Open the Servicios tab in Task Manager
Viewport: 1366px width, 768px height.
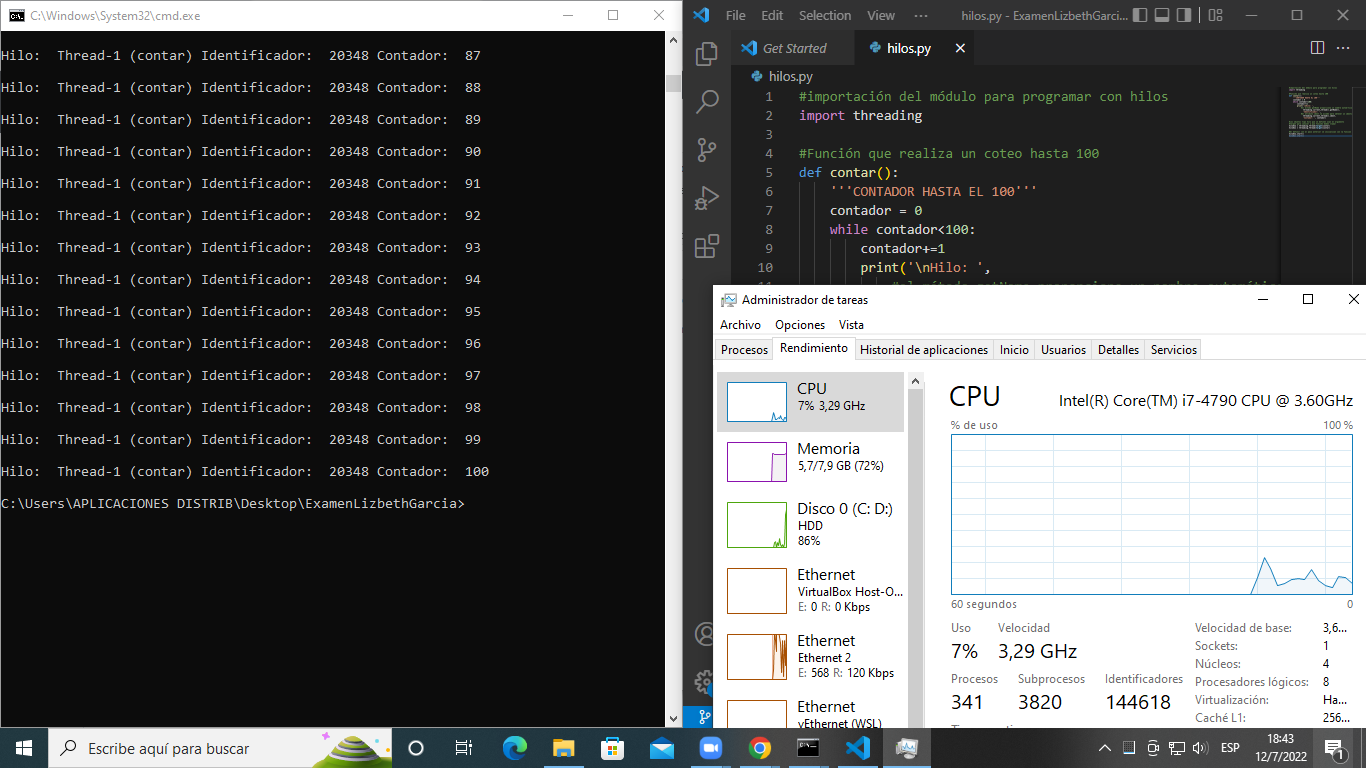point(1174,350)
